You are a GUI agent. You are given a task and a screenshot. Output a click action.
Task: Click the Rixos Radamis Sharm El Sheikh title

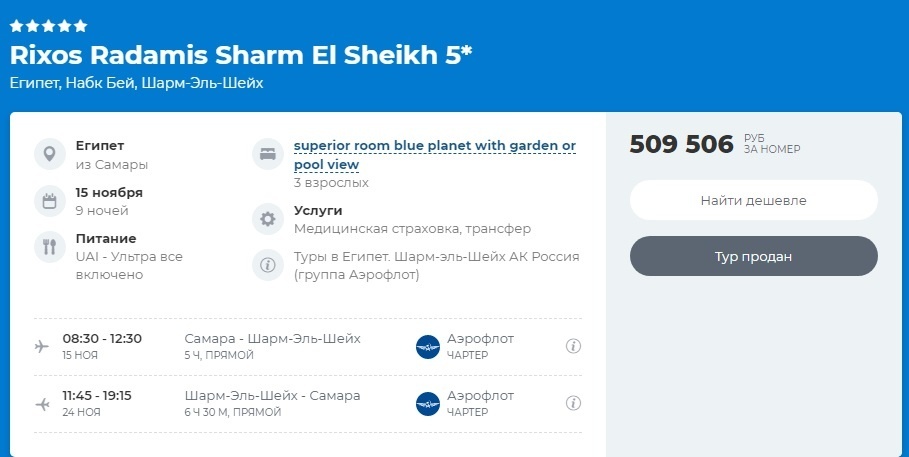click(x=240, y=54)
